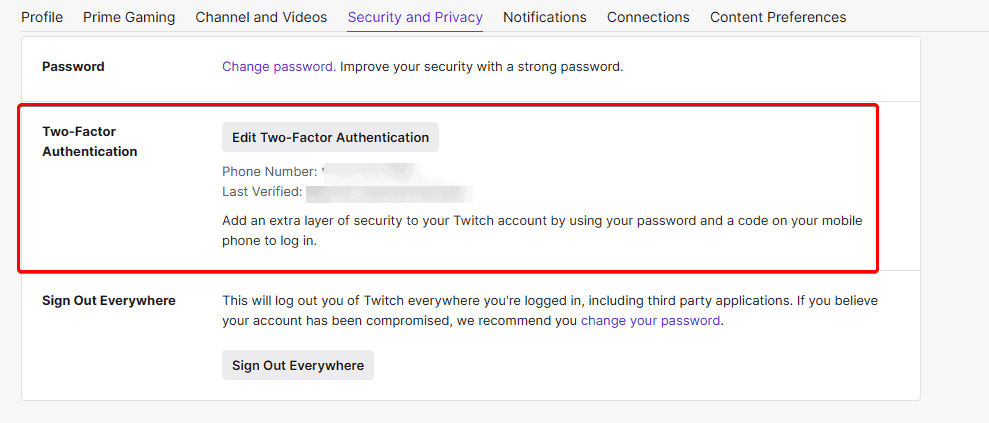This screenshot has width=989, height=423.
Task: Click the bold Password section heading
Action: pyautogui.click(x=73, y=67)
